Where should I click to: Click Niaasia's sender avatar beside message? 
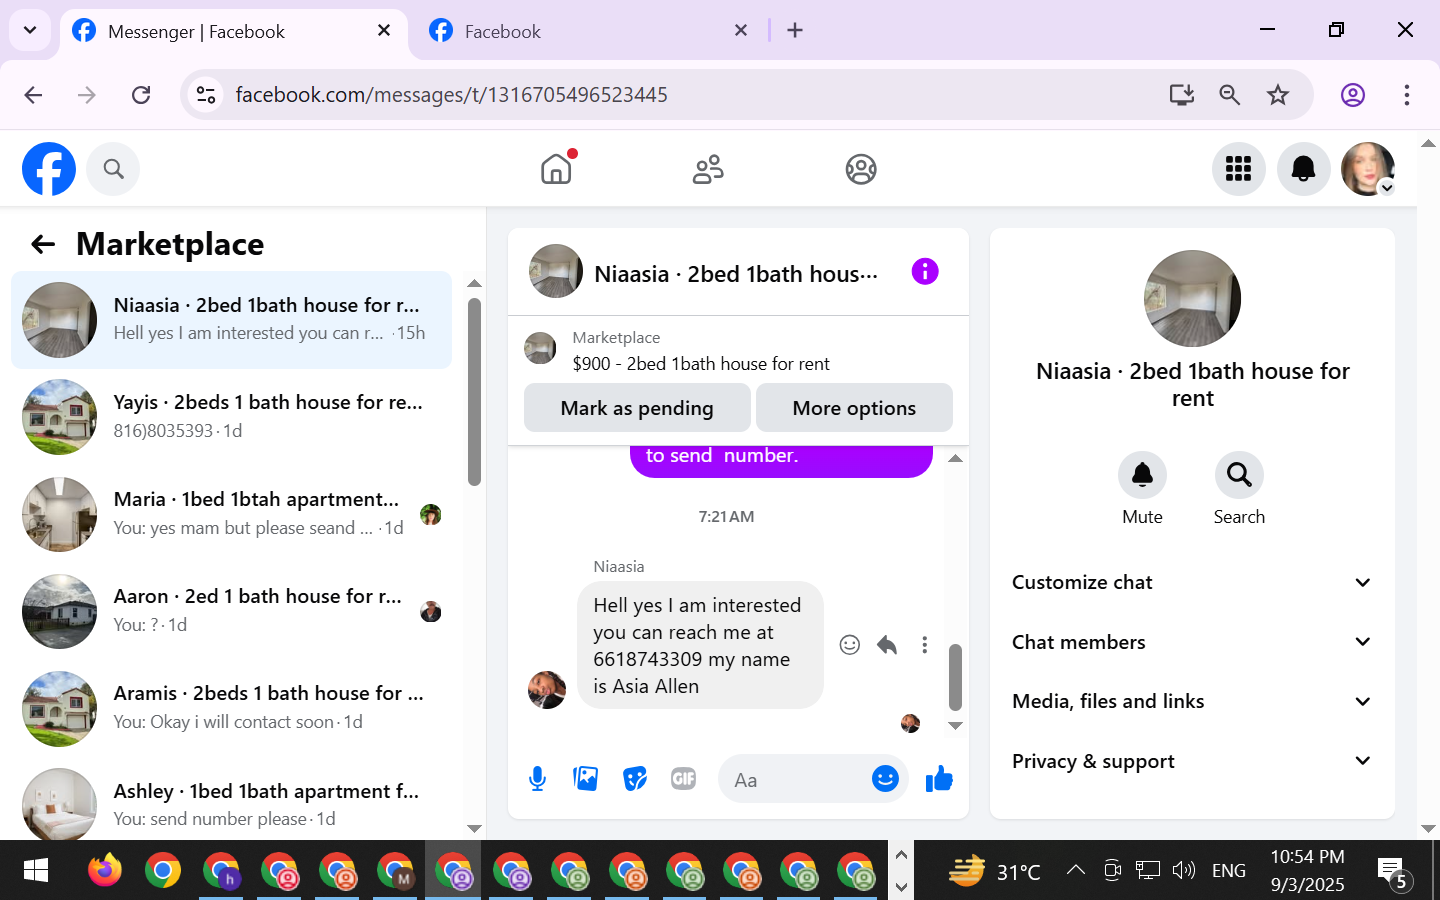[x=547, y=690]
